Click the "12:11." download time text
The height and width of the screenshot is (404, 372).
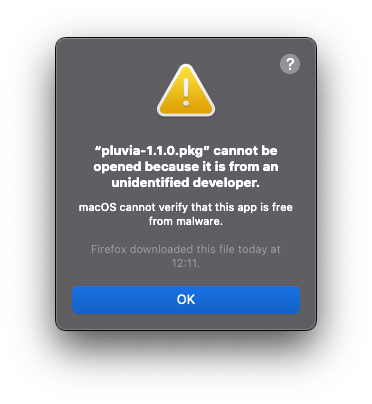click(186, 263)
